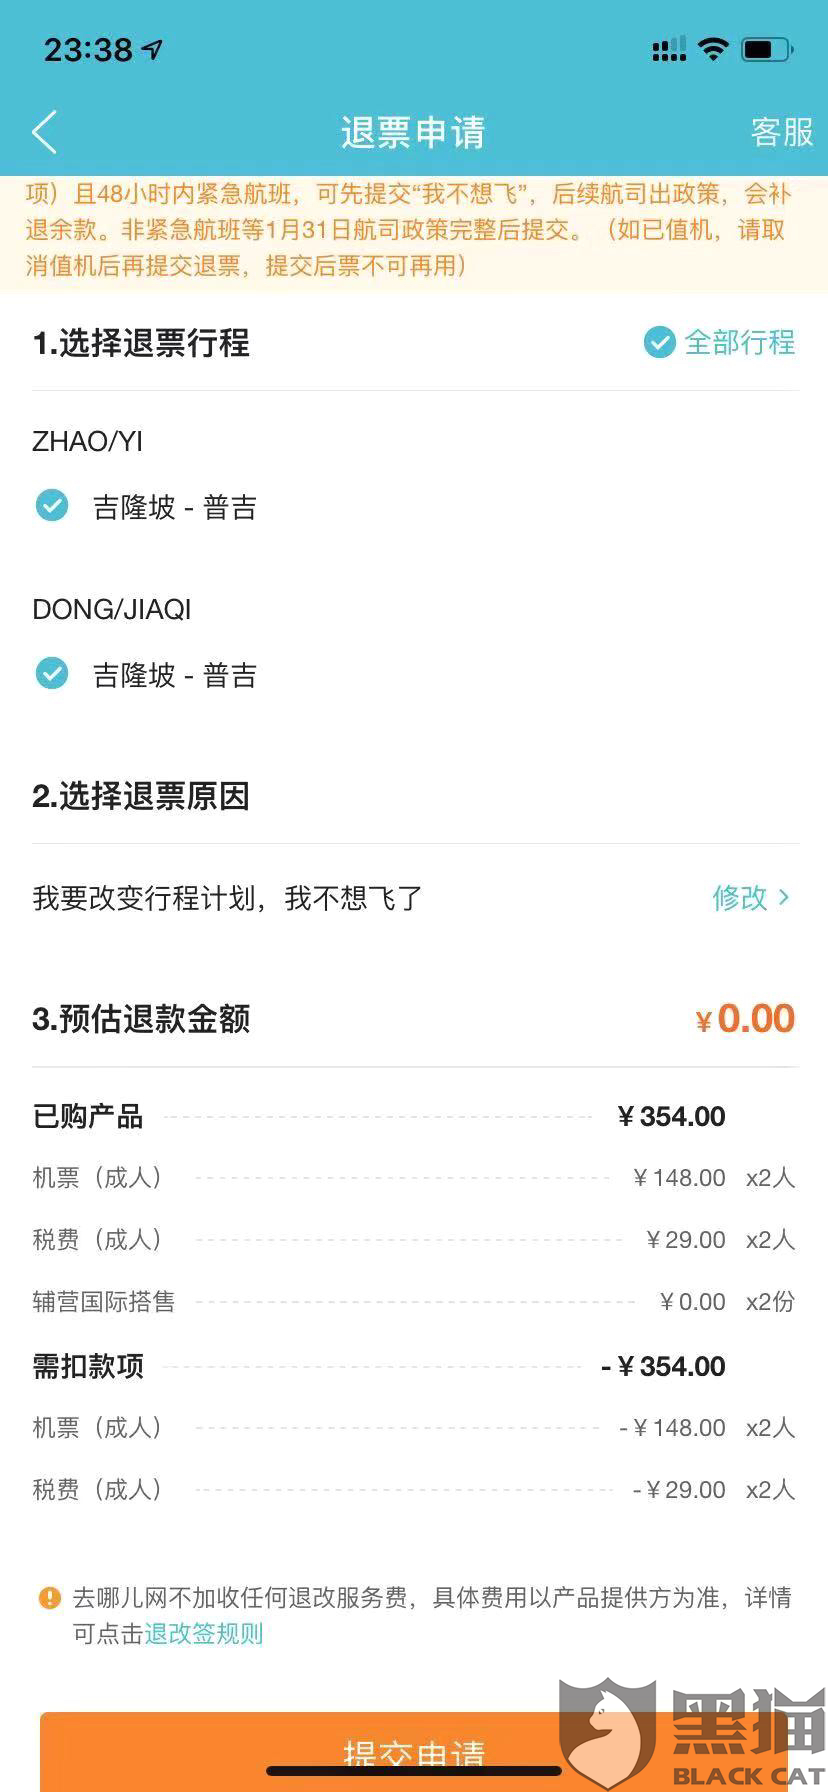Tap the estimated refund ¥0.00 amount
Image resolution: width=828 pixels, height=1792 pixels.
tap(745, 1019)
